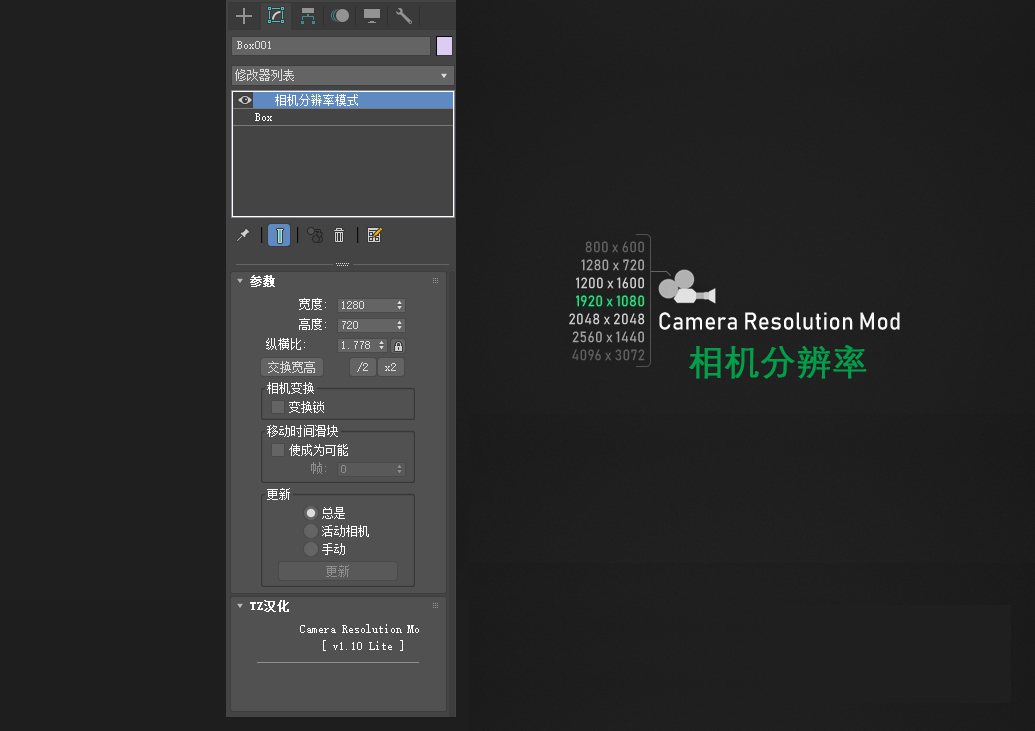Check the 使成为可能 checkbox

(x=278, y=450)
